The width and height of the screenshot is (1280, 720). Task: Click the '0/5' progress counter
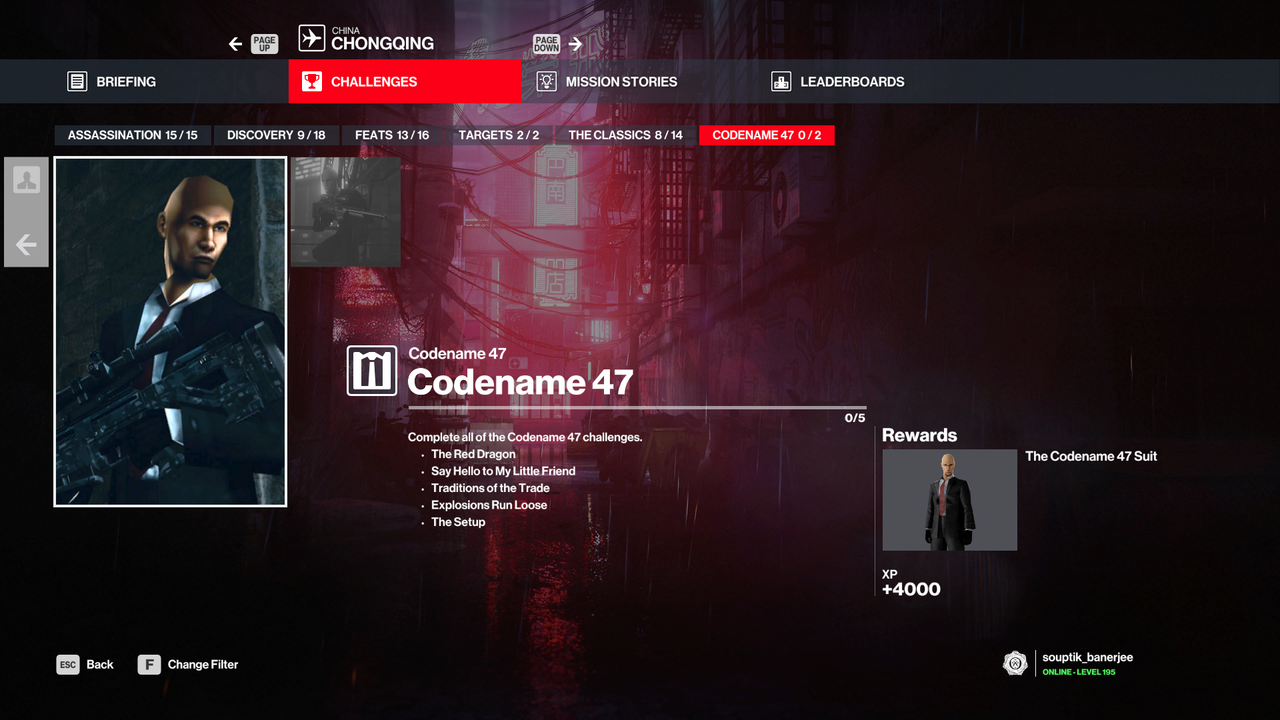click(855, 418)
